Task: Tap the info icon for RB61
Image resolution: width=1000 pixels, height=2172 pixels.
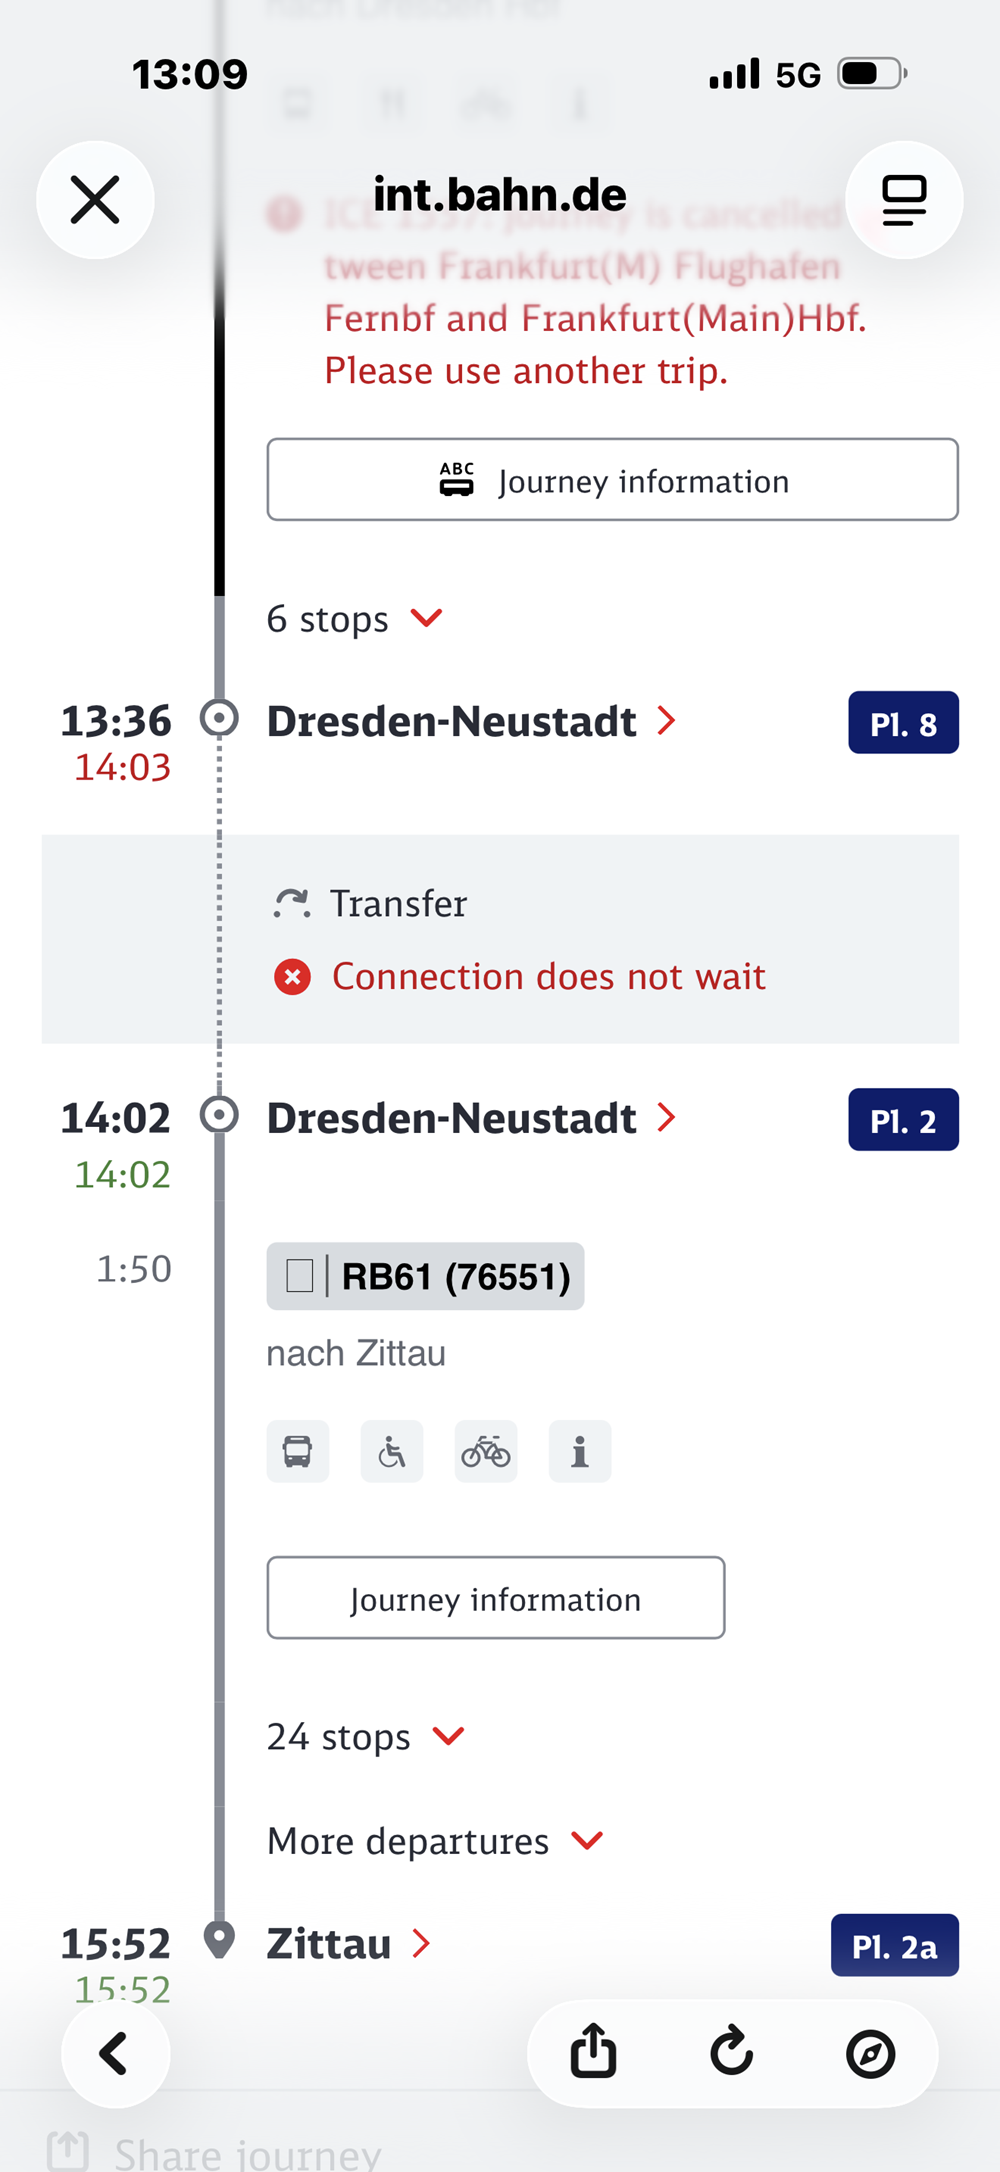Action: (x=580, y=1451)
